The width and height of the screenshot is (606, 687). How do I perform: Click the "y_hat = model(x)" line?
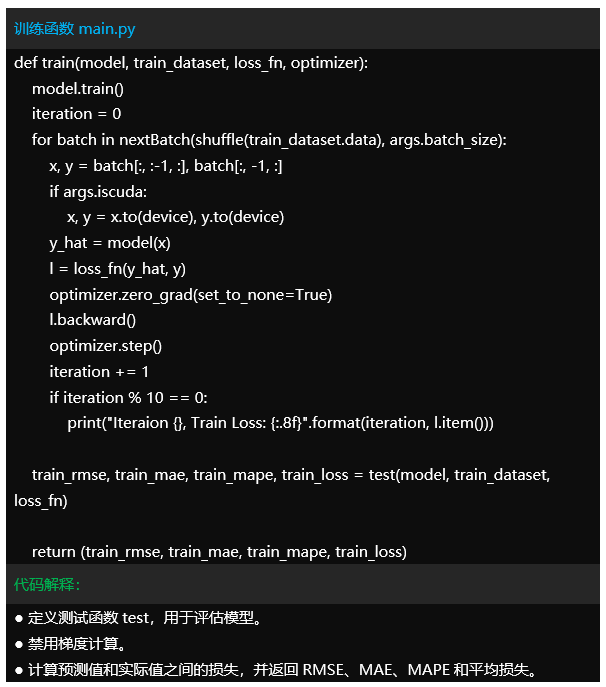click(x=110, y=243)
